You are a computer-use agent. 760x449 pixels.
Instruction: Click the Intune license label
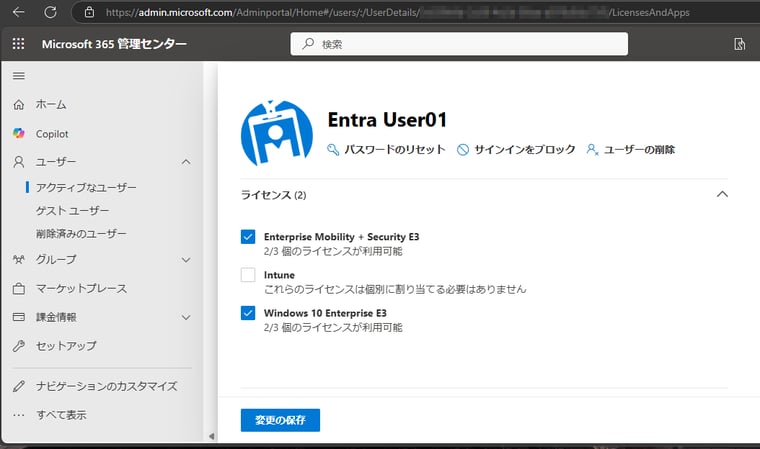click(279, 275)
